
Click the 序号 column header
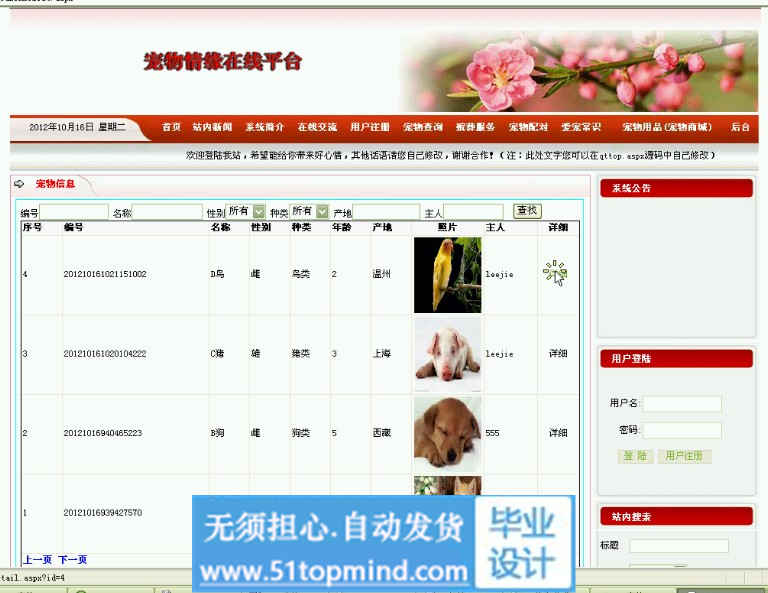click(32, 227)
